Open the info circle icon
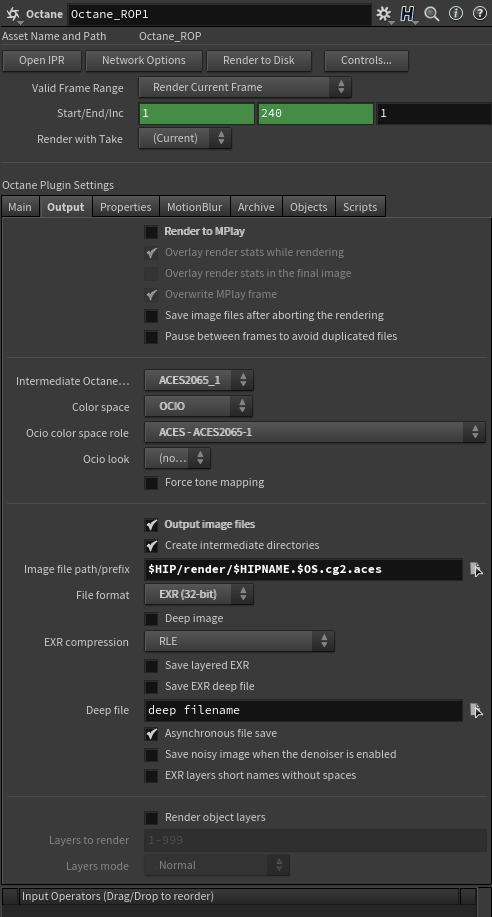The height and width of the screenshot is (917, 492). click(456, 13)
